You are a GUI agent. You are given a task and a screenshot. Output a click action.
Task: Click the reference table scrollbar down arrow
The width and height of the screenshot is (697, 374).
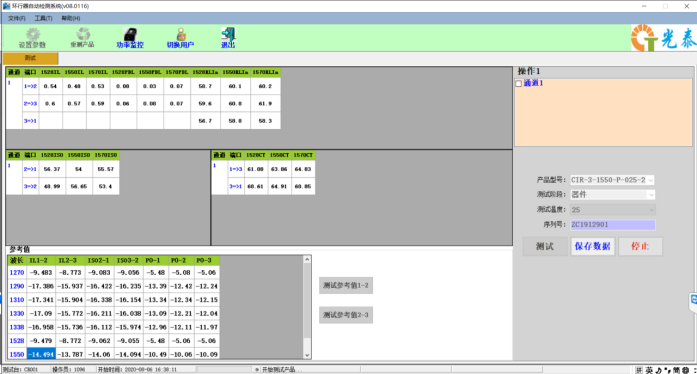(x=307, y=355)
